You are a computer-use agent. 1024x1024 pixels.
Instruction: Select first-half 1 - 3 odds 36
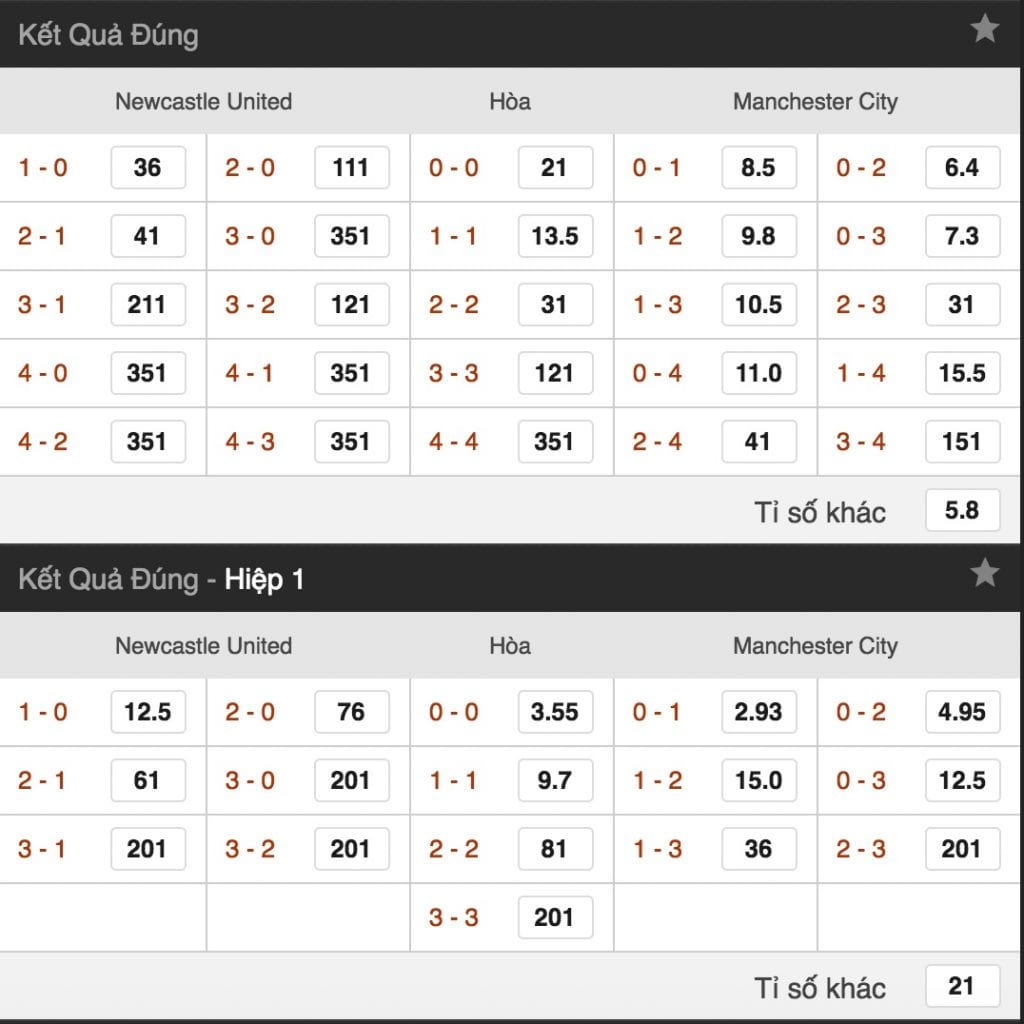[x=758, y=849]
